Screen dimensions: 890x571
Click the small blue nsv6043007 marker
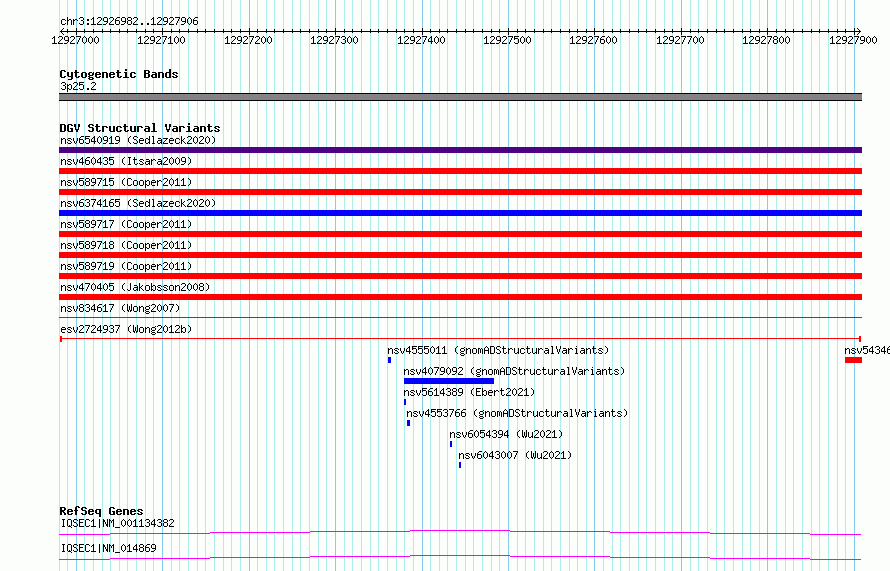click(460, 465)
